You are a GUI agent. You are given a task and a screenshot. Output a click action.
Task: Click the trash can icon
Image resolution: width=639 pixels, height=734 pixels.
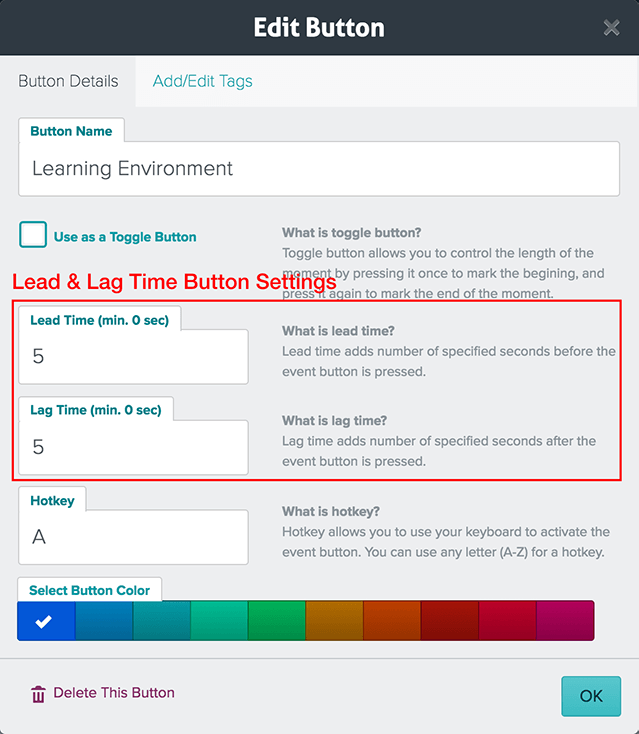(38, 694)
